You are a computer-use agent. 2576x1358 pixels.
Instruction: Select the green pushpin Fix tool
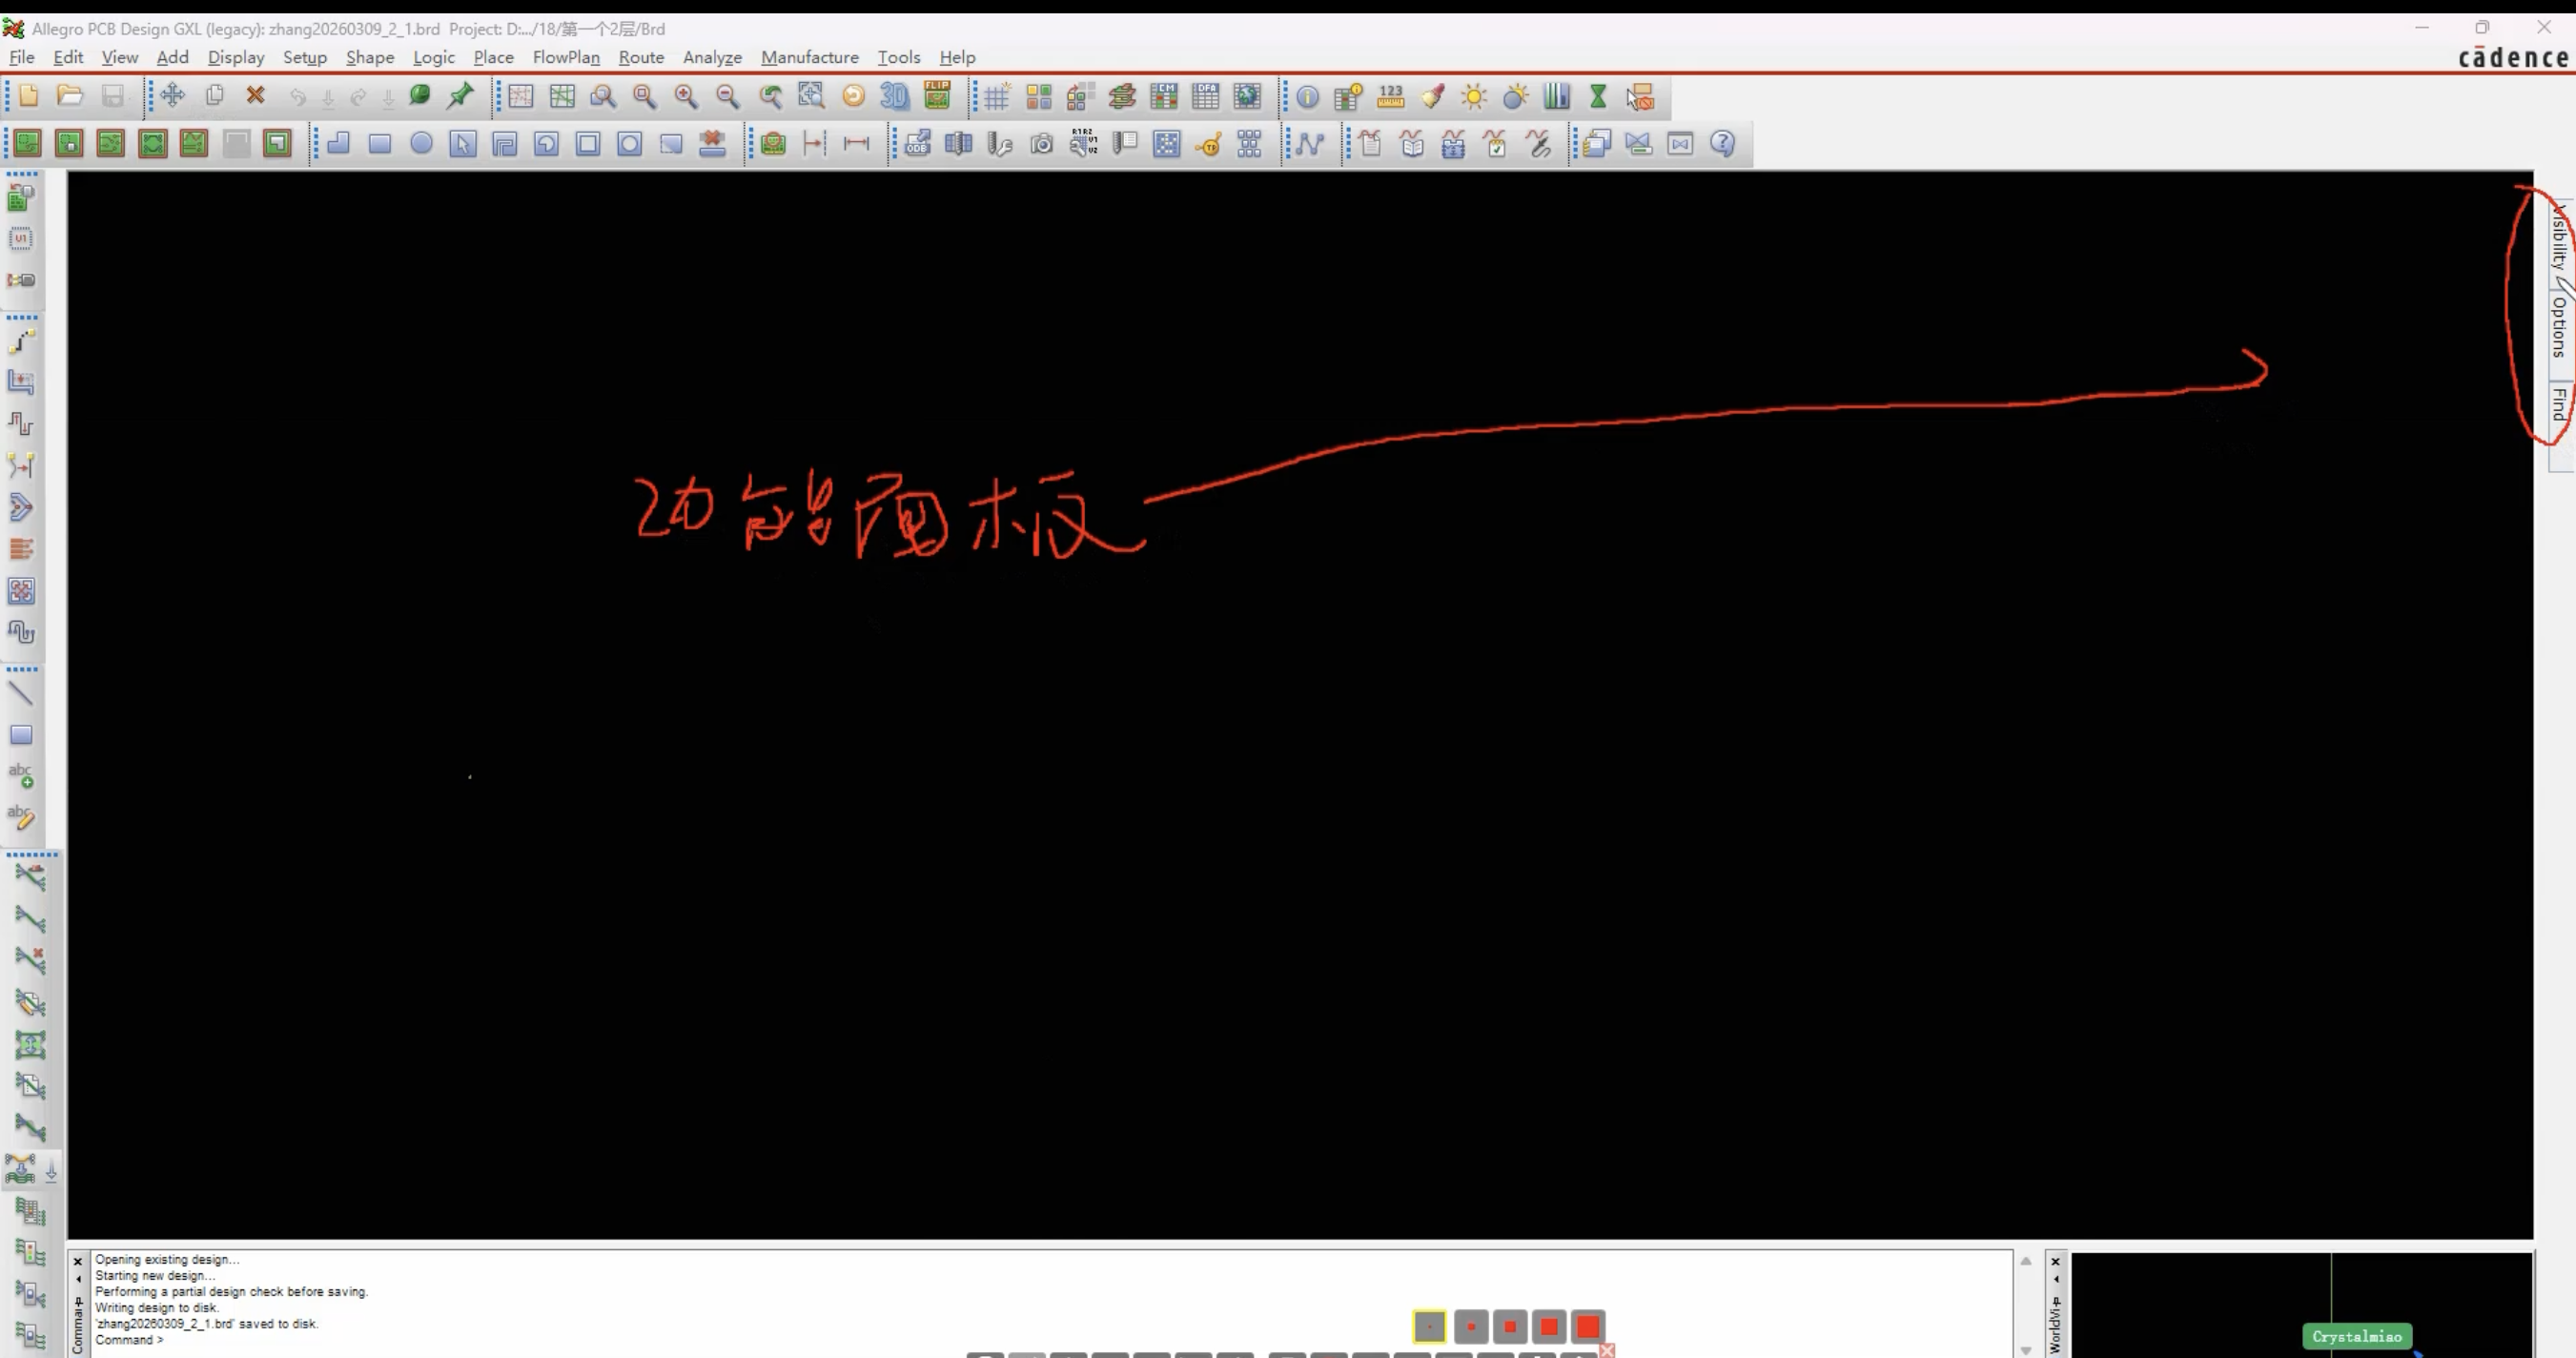[x=460, y=95]
